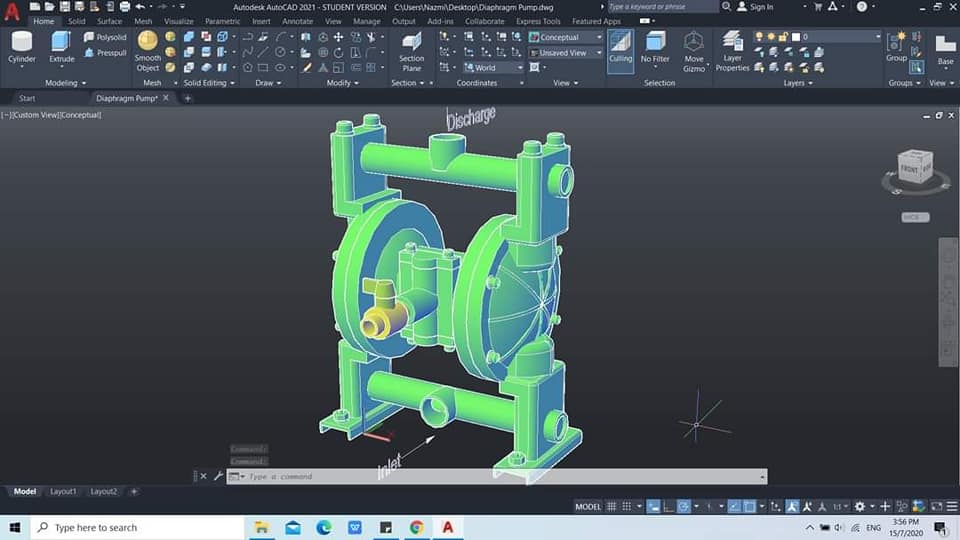This screenshot has height=540, width=960.
Task: Click the Base view tool
Action: pos(945,50)
